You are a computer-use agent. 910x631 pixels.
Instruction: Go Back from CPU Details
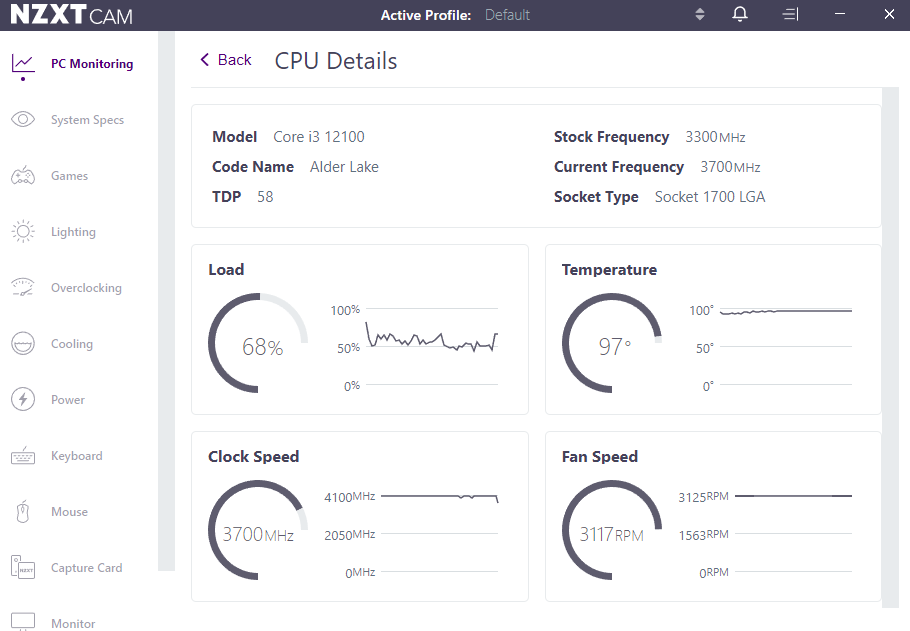(225, 60)
